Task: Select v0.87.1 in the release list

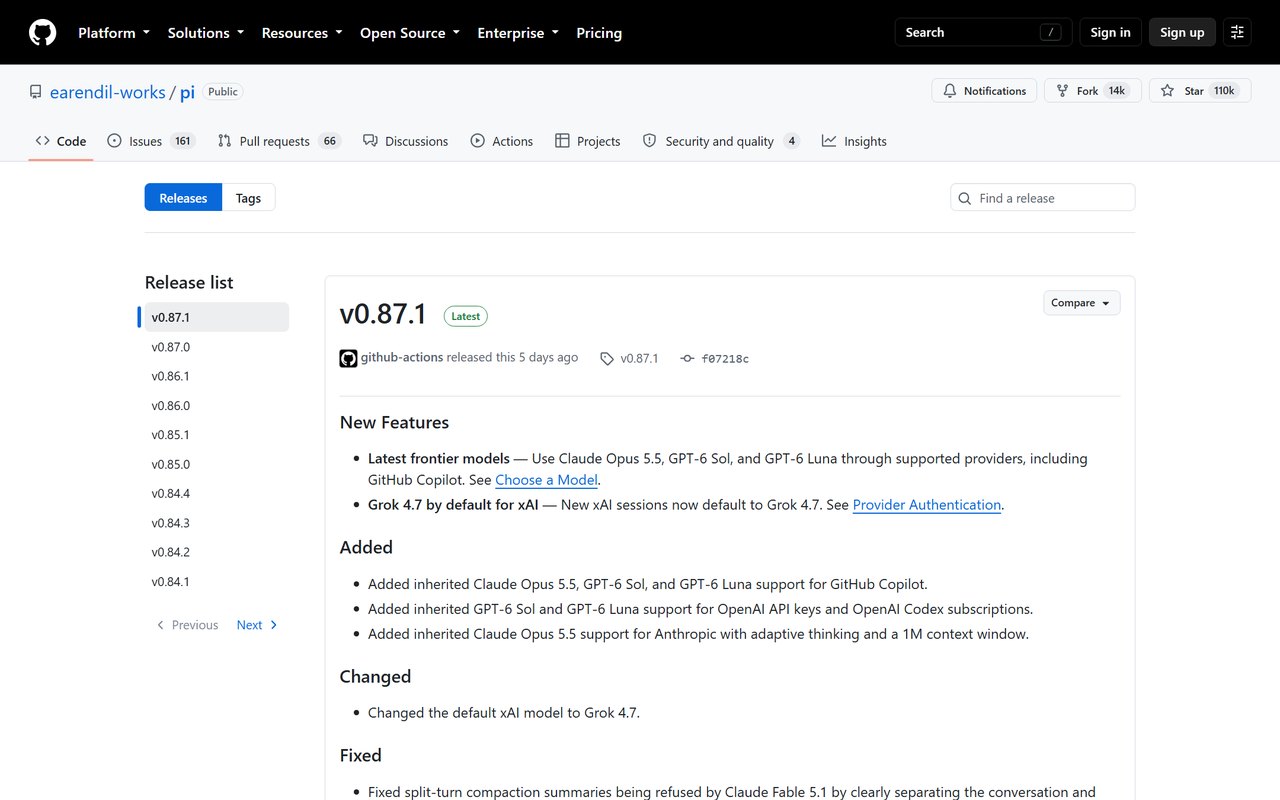Action: [x=217, y=317]
